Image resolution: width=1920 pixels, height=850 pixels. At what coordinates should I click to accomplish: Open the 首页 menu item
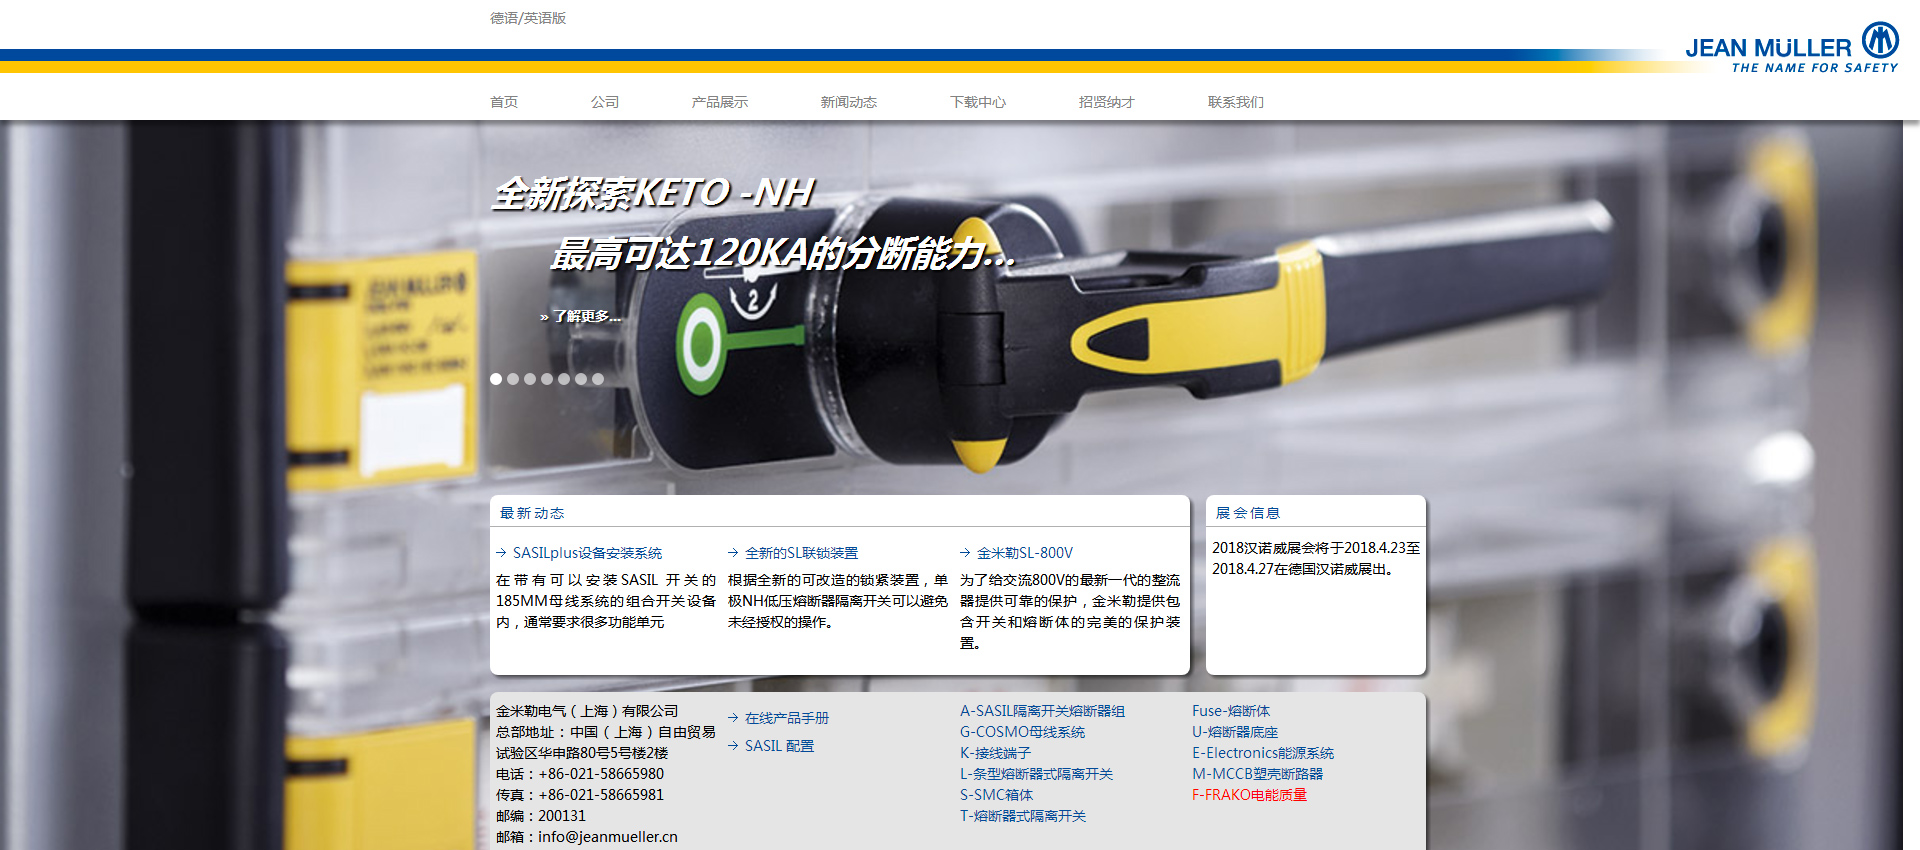pyautogui.click(x=504, y=102)
